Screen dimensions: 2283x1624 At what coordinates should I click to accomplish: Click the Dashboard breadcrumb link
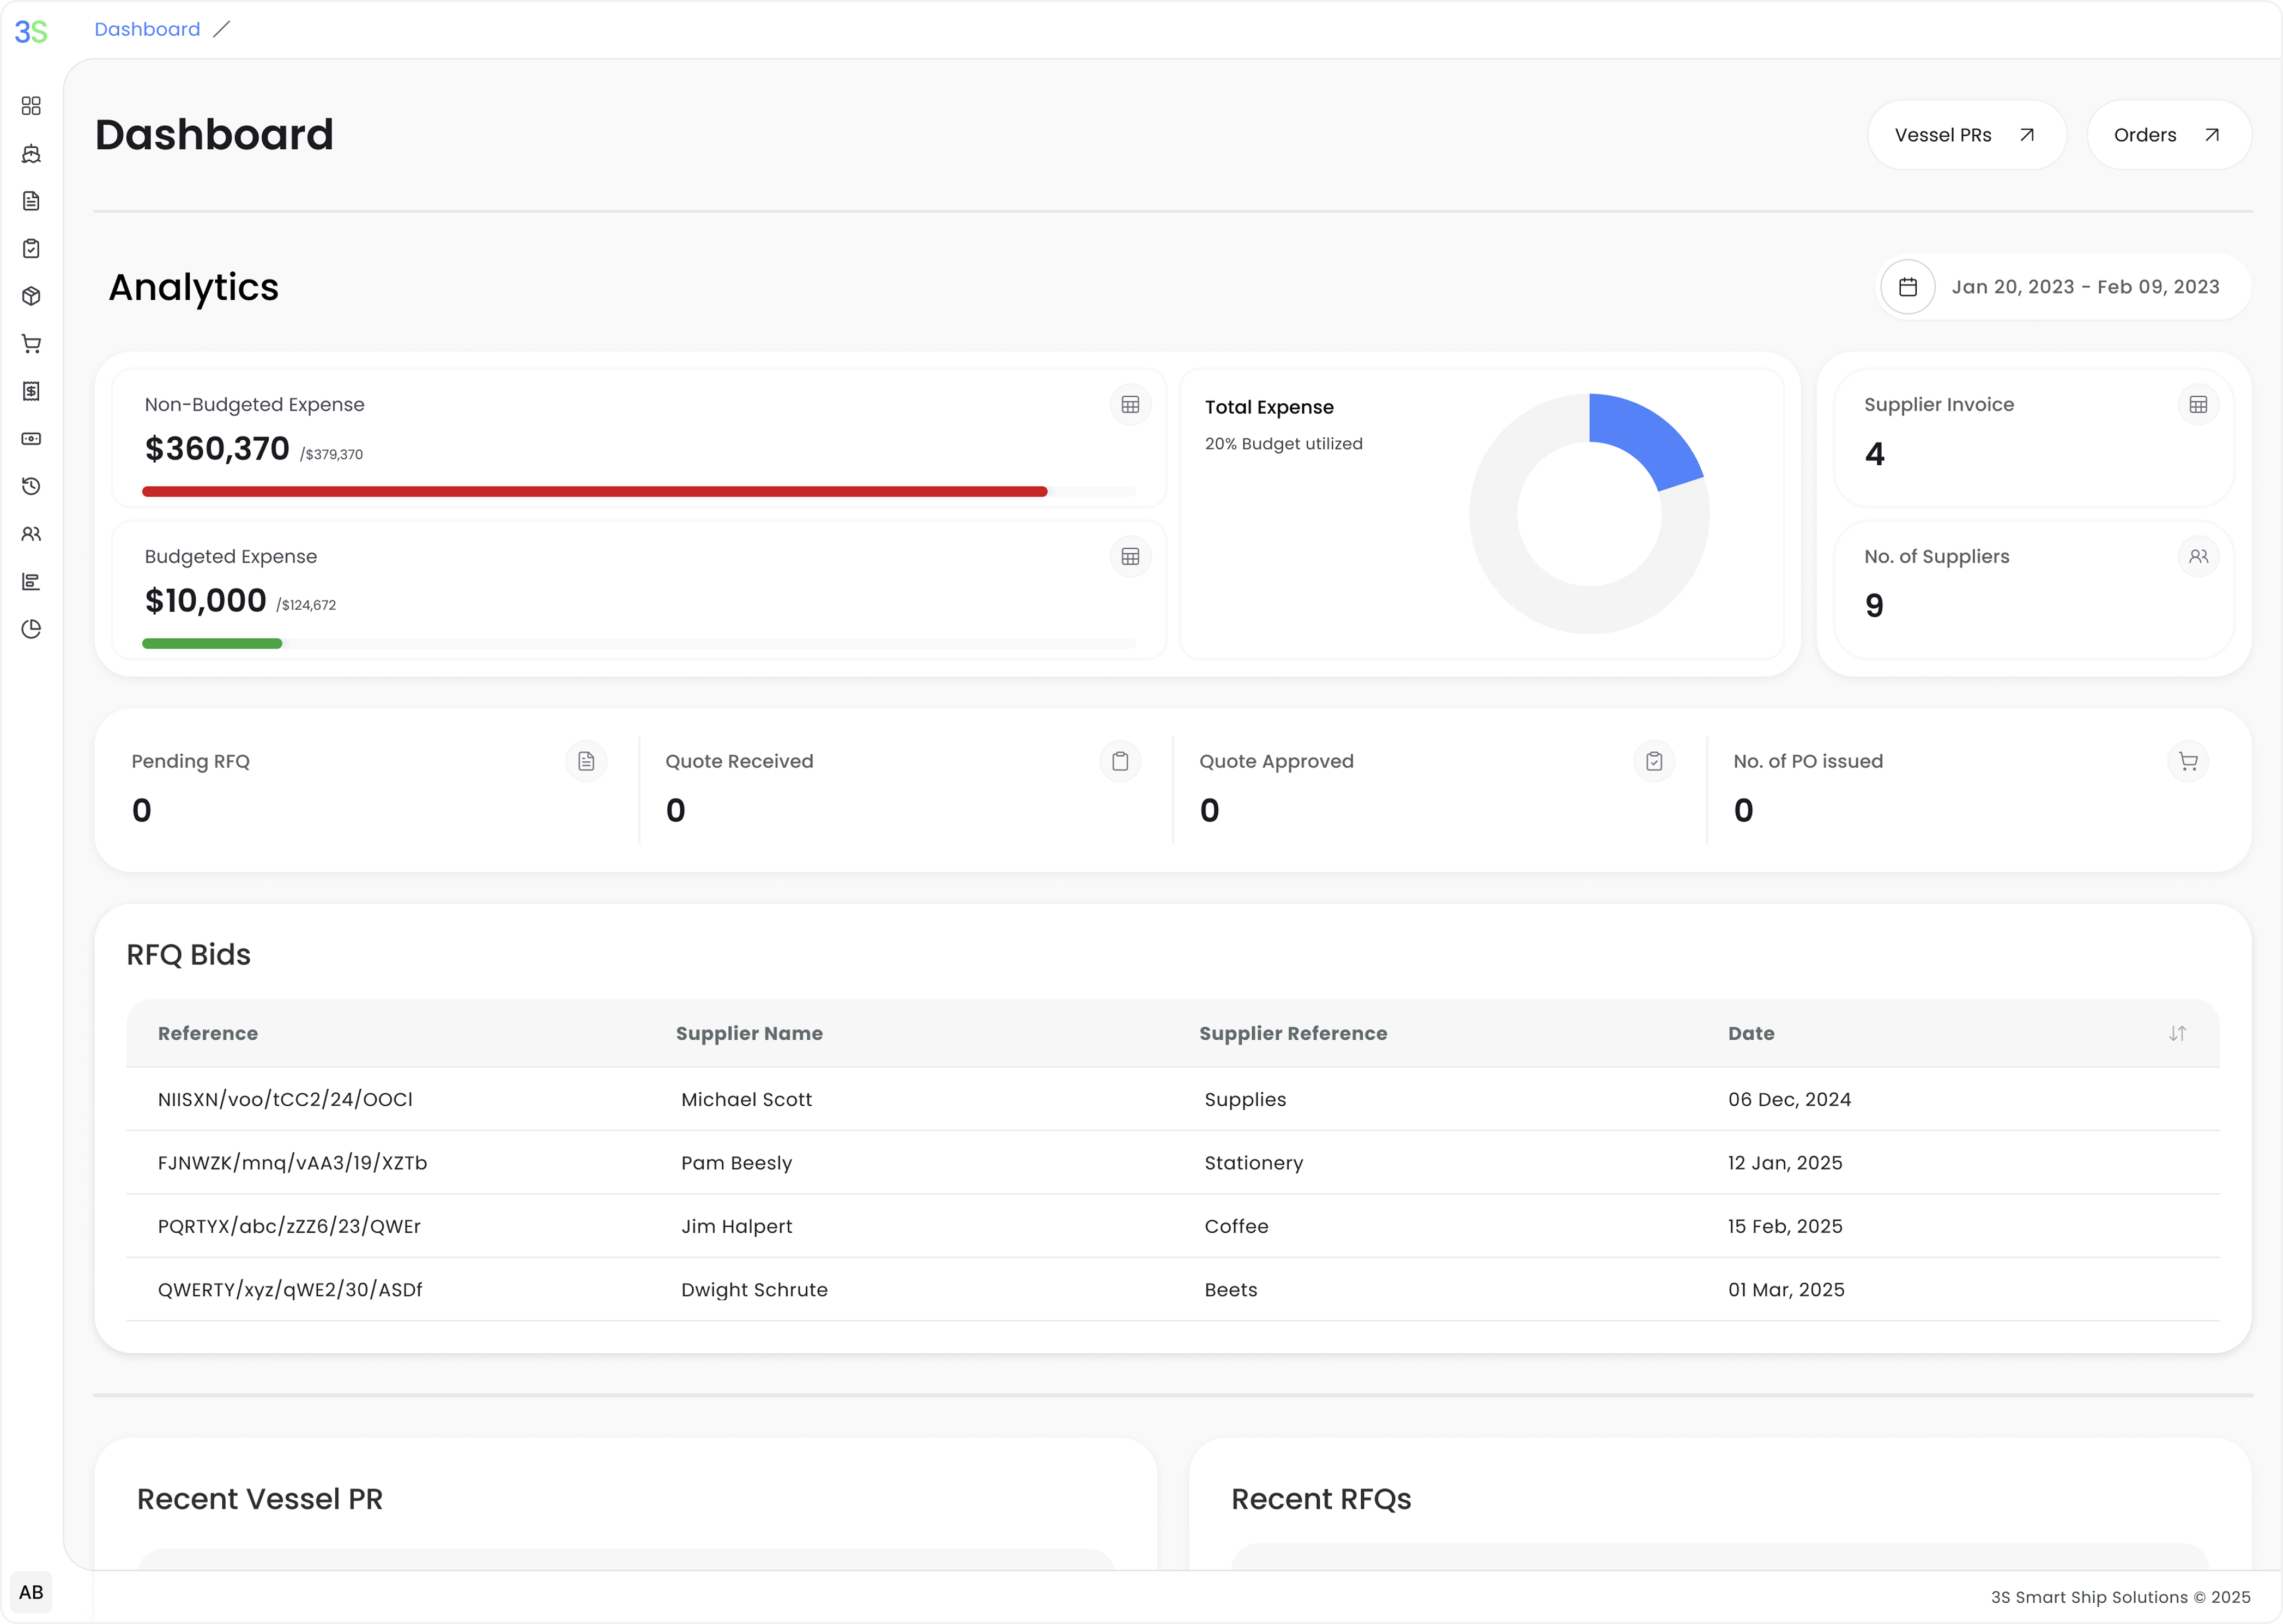pyautogui.click(x=147, y=29)
